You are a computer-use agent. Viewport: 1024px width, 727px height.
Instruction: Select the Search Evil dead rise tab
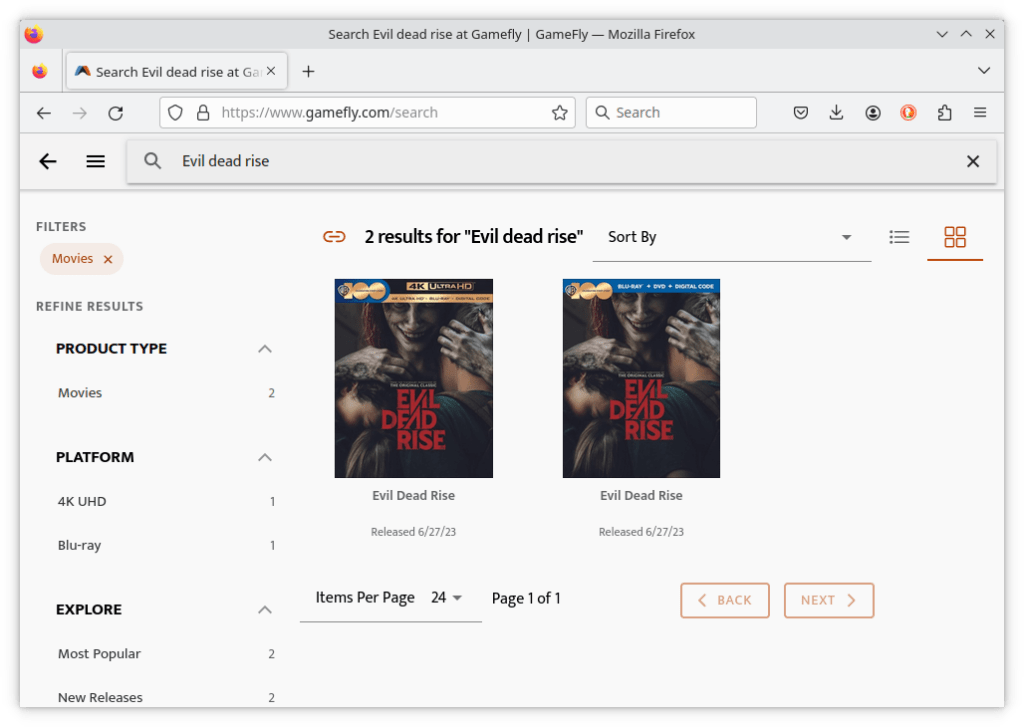pos(177,71)
